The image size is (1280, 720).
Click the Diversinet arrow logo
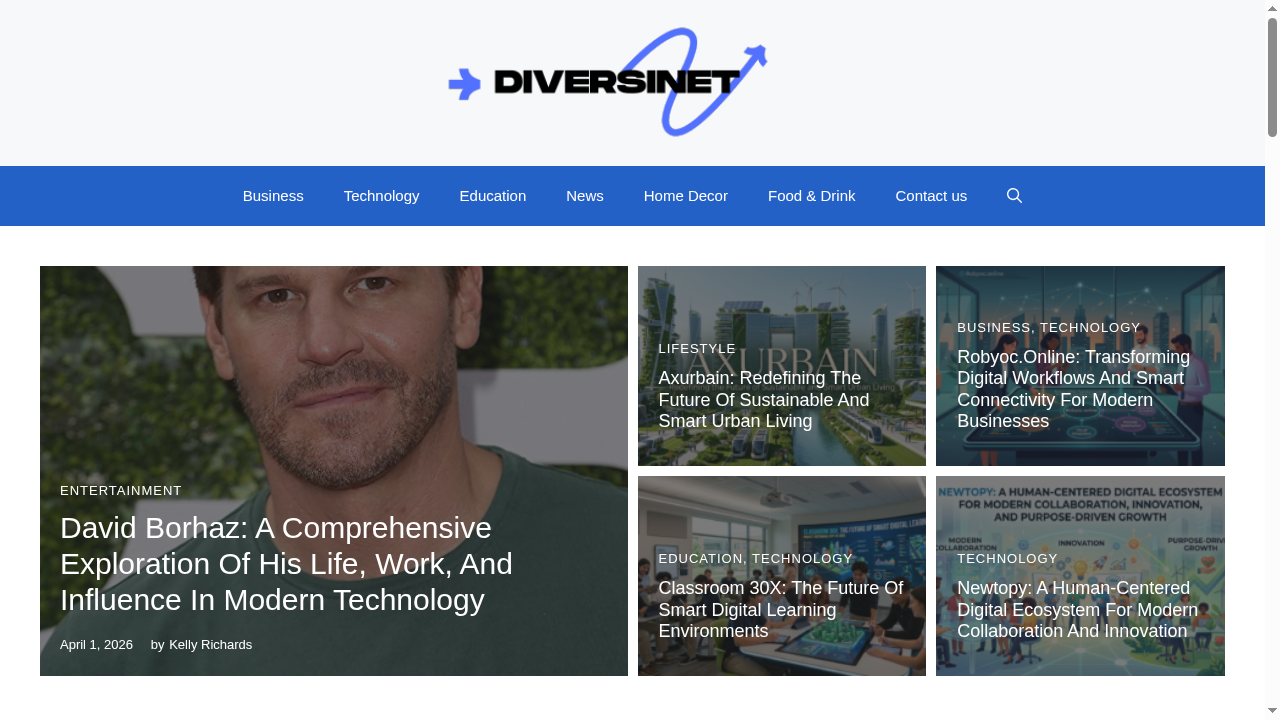[606, 82]
